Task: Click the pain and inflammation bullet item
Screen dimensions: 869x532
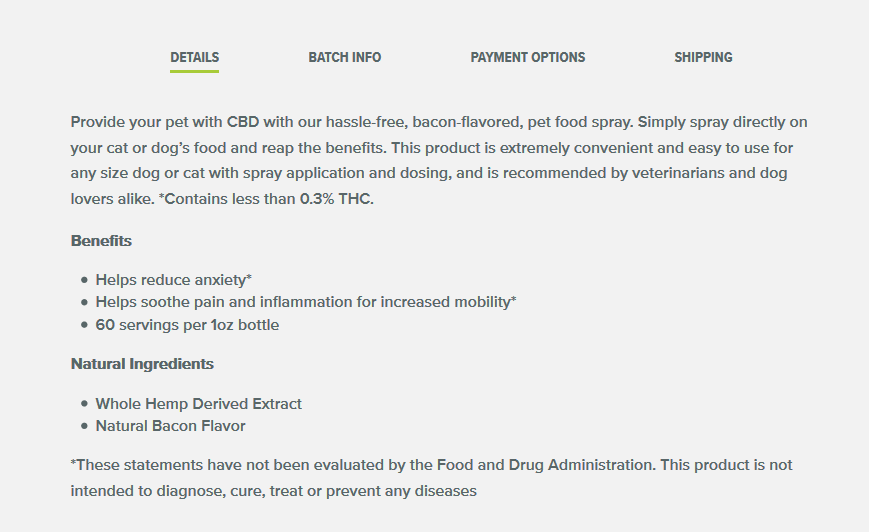Action: pyautogui.click(x=305, y=302)
